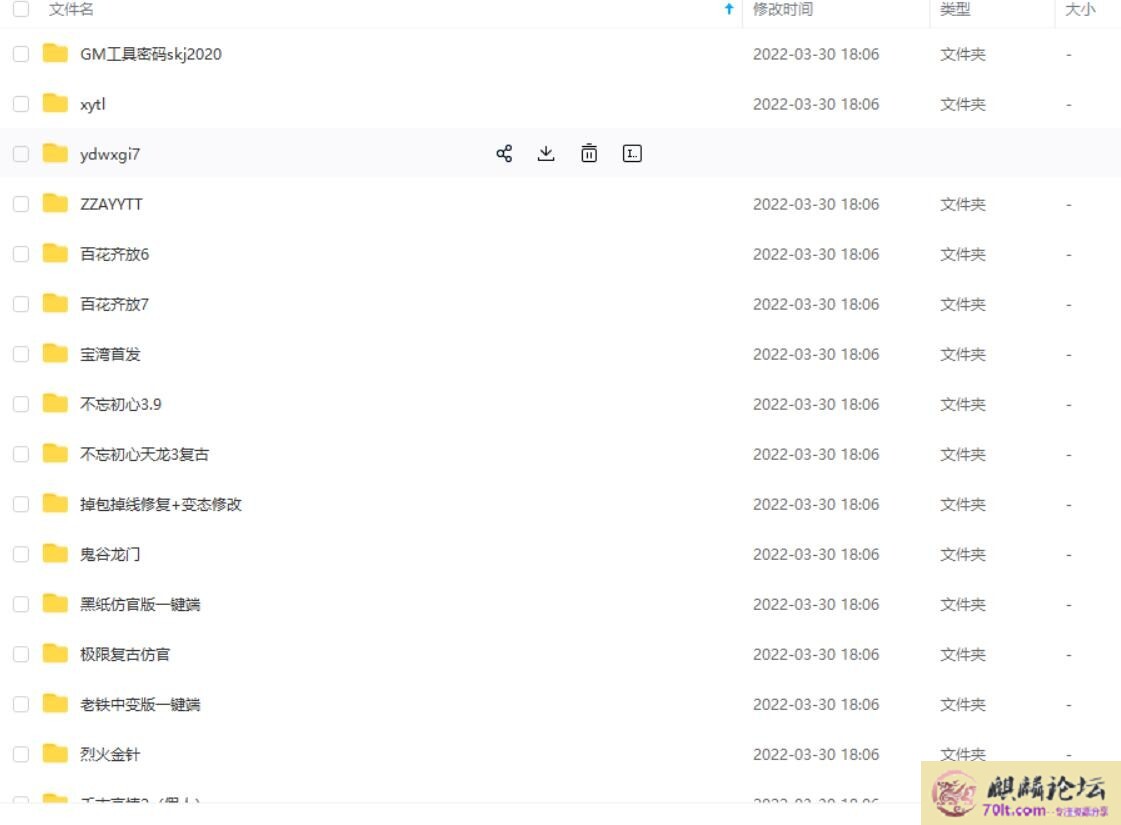Open the 掉包掉线修复+变态修改 folder name
The width and height of the screenshot is (1121, 825).
(x=161, y=505)
